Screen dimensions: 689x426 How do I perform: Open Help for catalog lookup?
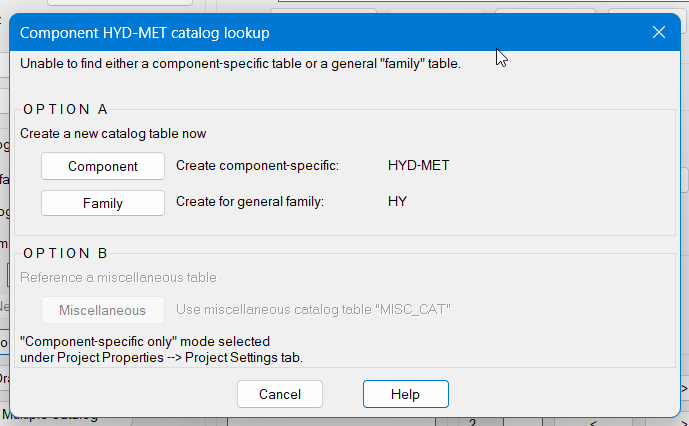[405, 394]
